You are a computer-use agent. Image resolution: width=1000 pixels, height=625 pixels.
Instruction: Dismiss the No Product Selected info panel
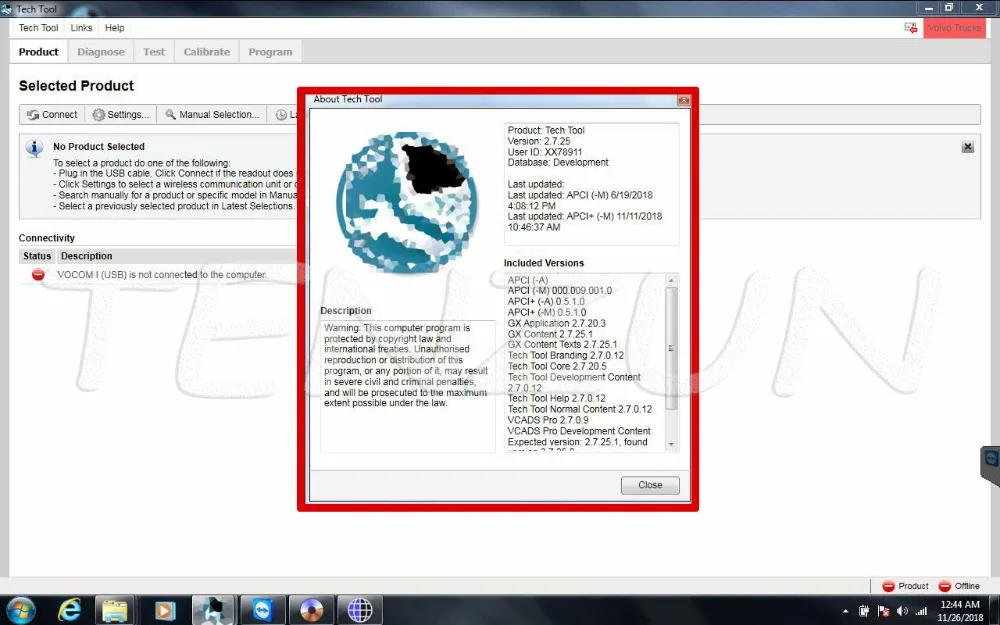[967, 147]
